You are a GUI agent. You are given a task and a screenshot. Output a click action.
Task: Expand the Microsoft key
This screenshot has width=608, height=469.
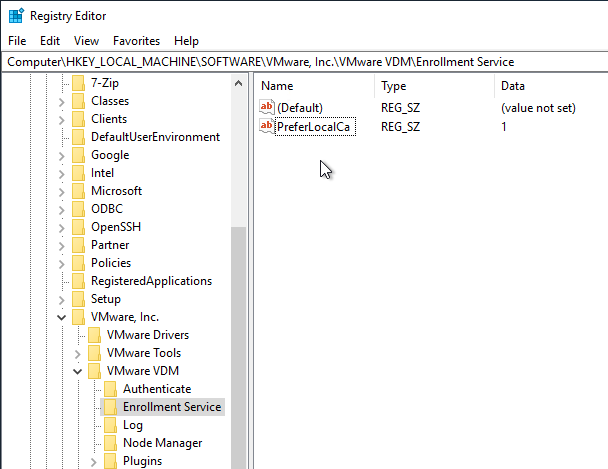62,191
